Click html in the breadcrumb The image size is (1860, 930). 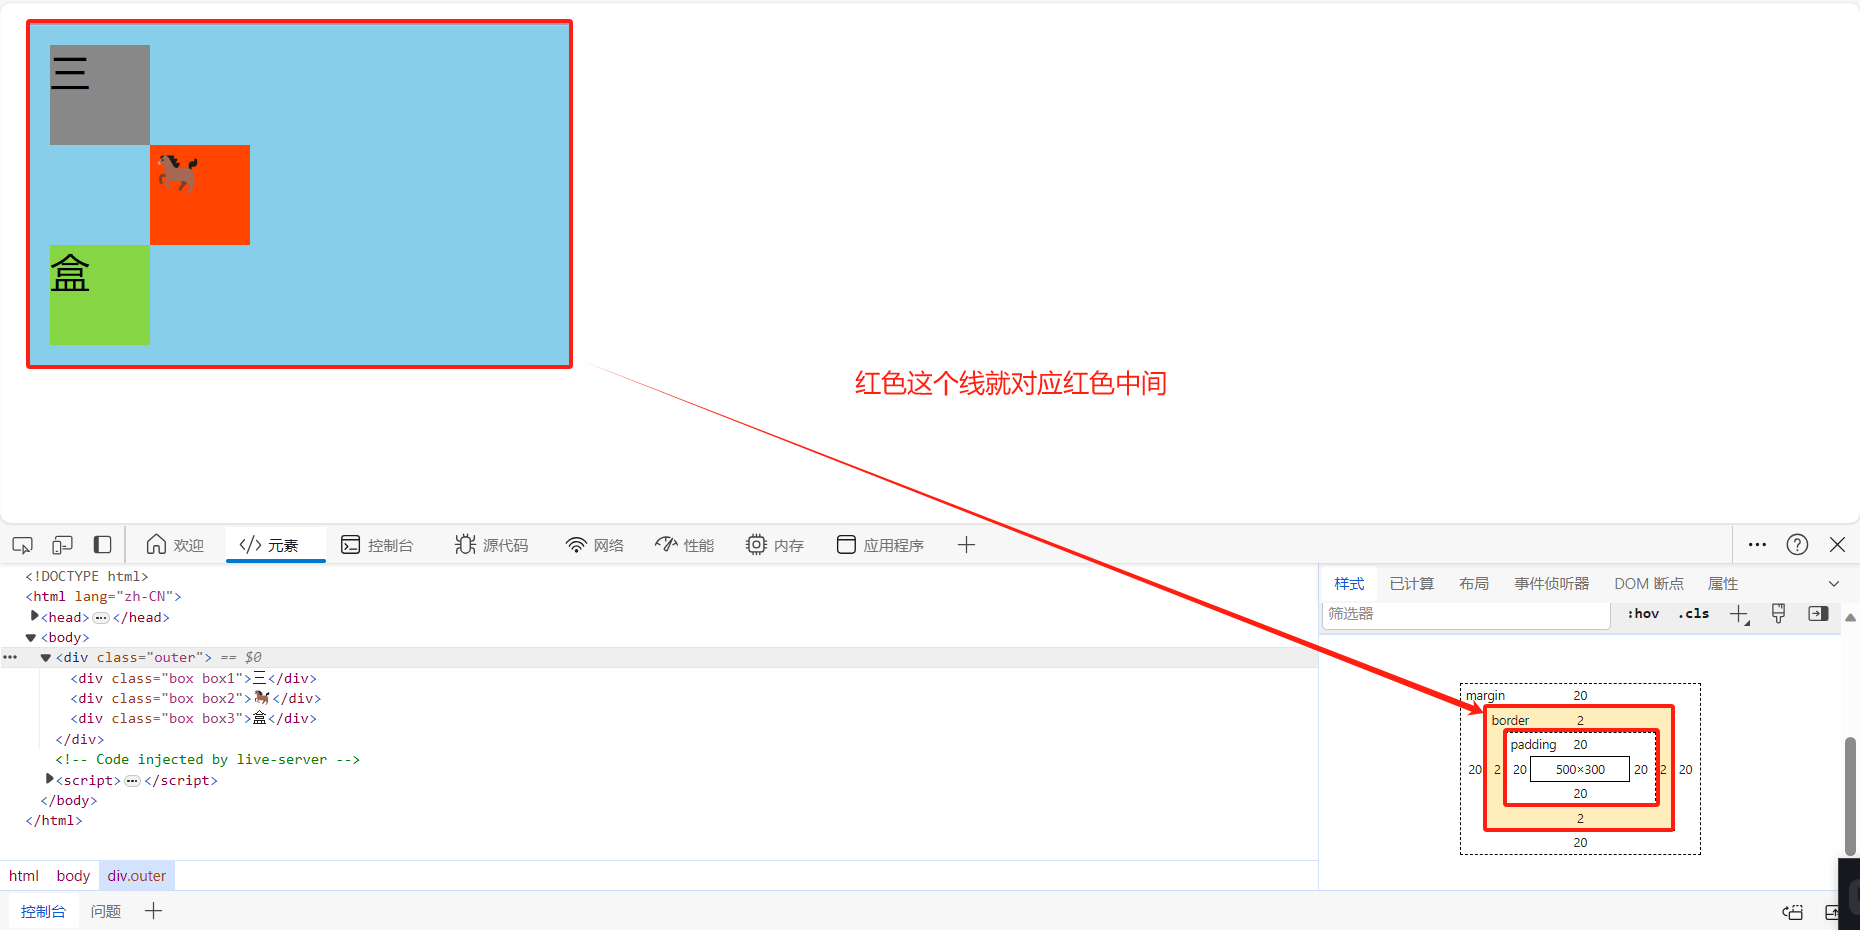click(x=24, y=876)
